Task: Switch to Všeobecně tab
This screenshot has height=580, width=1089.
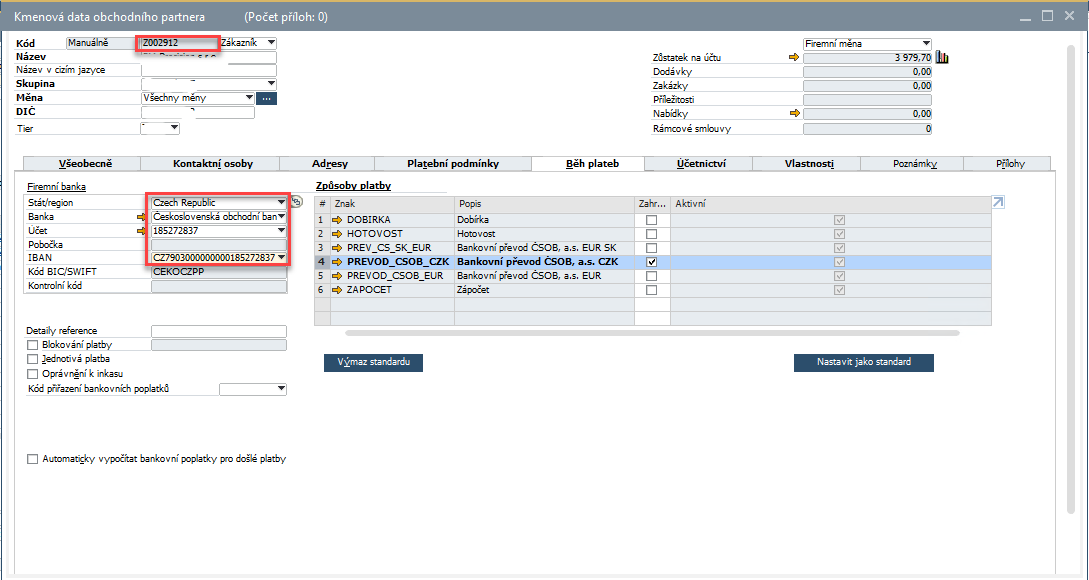Action: point(81,164)
